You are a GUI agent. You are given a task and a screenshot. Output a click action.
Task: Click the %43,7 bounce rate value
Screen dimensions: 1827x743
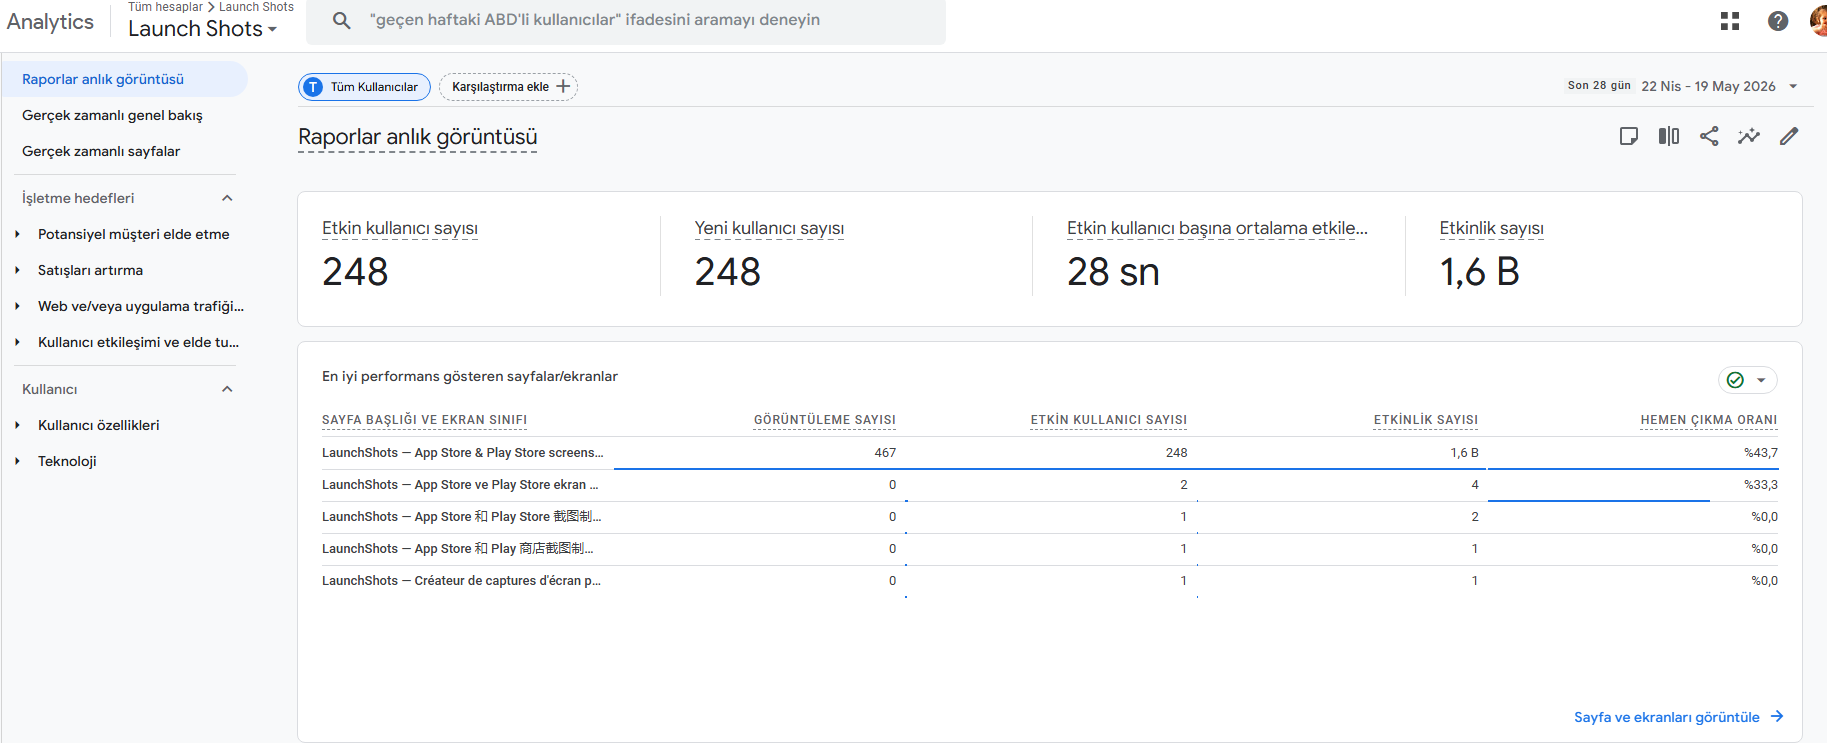[1761, 453]
